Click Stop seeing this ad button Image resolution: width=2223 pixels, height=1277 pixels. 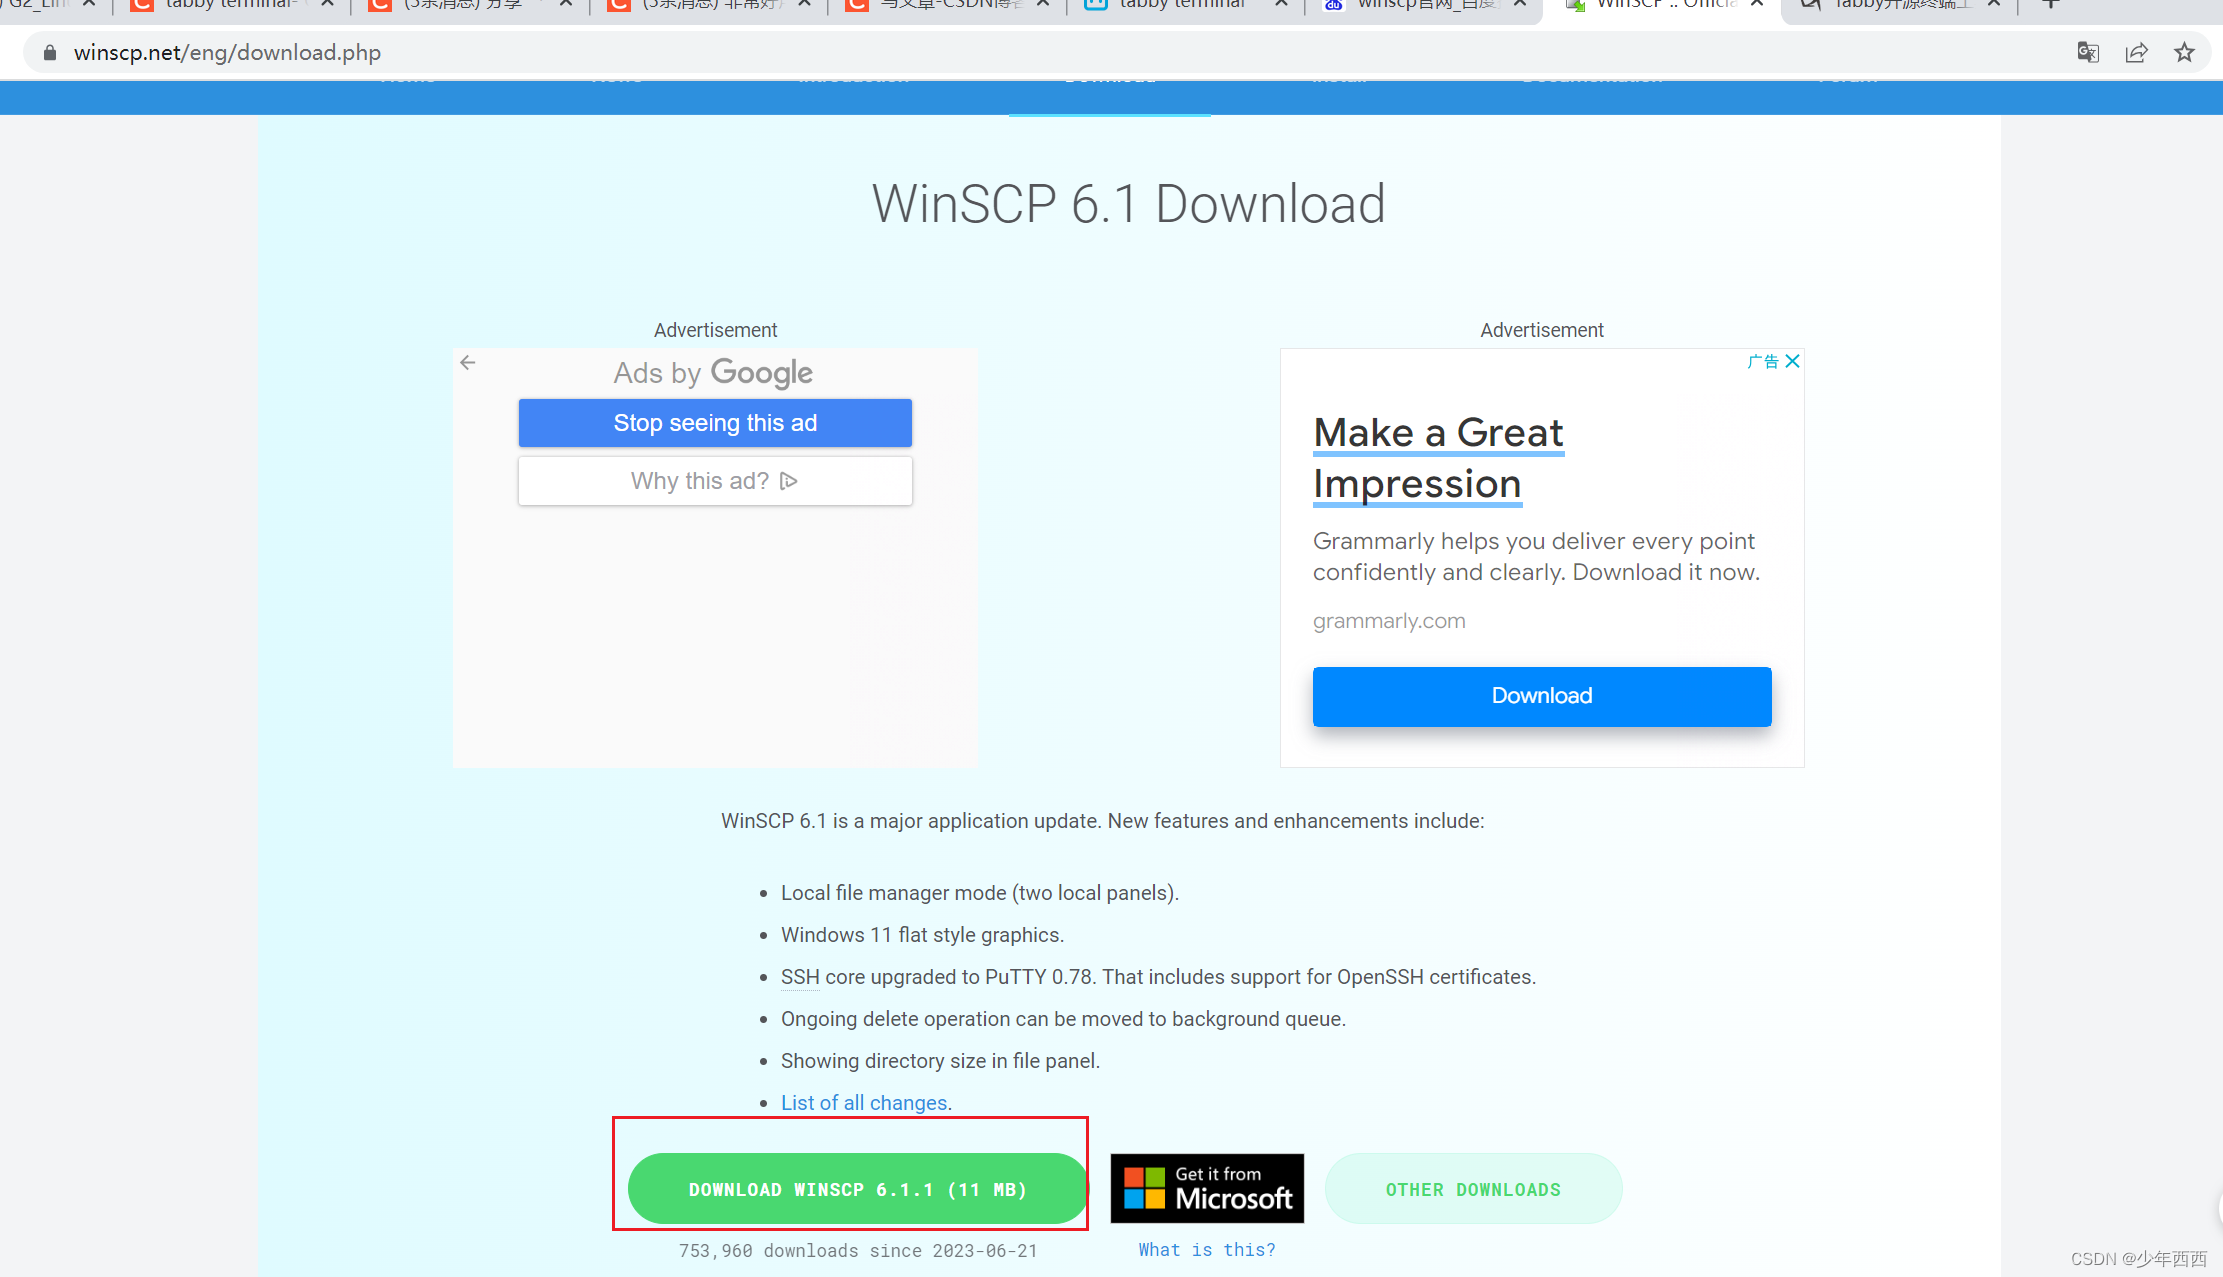click(x=715, y=423)
